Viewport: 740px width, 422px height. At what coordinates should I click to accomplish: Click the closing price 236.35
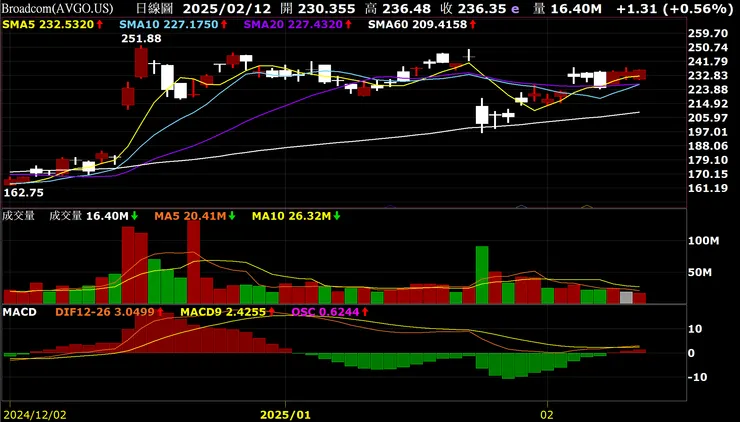click(482, 8)
